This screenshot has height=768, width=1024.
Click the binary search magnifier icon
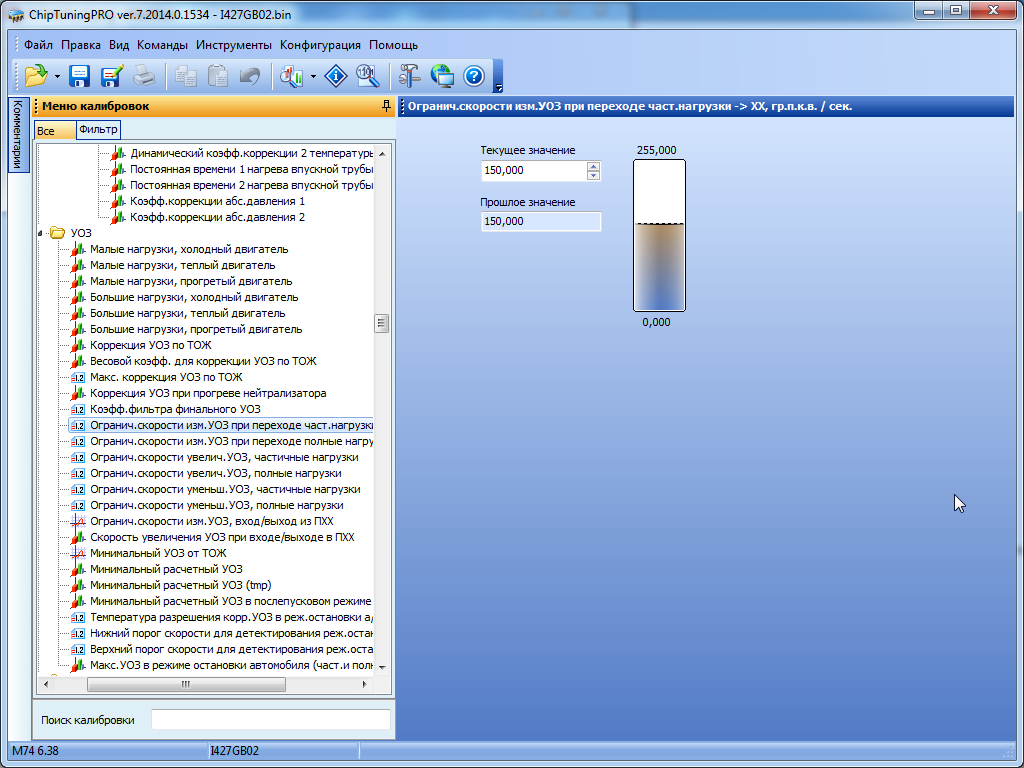point(367,76)
